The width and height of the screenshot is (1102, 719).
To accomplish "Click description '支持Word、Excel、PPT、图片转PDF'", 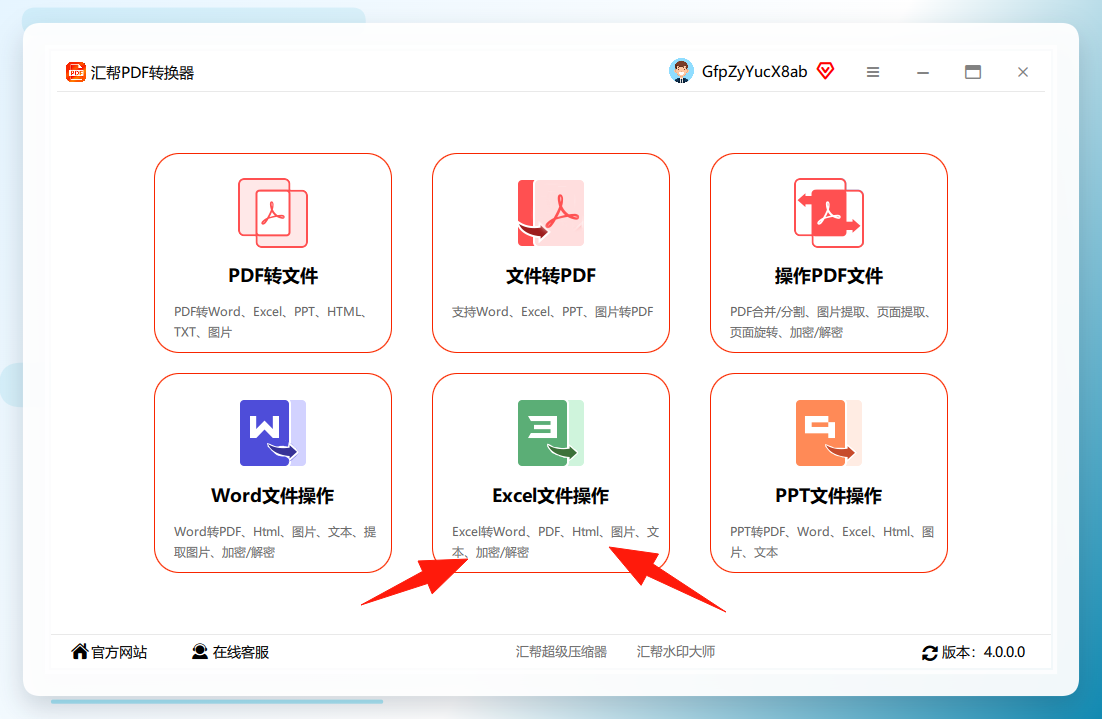I will [x=552, y=311].
